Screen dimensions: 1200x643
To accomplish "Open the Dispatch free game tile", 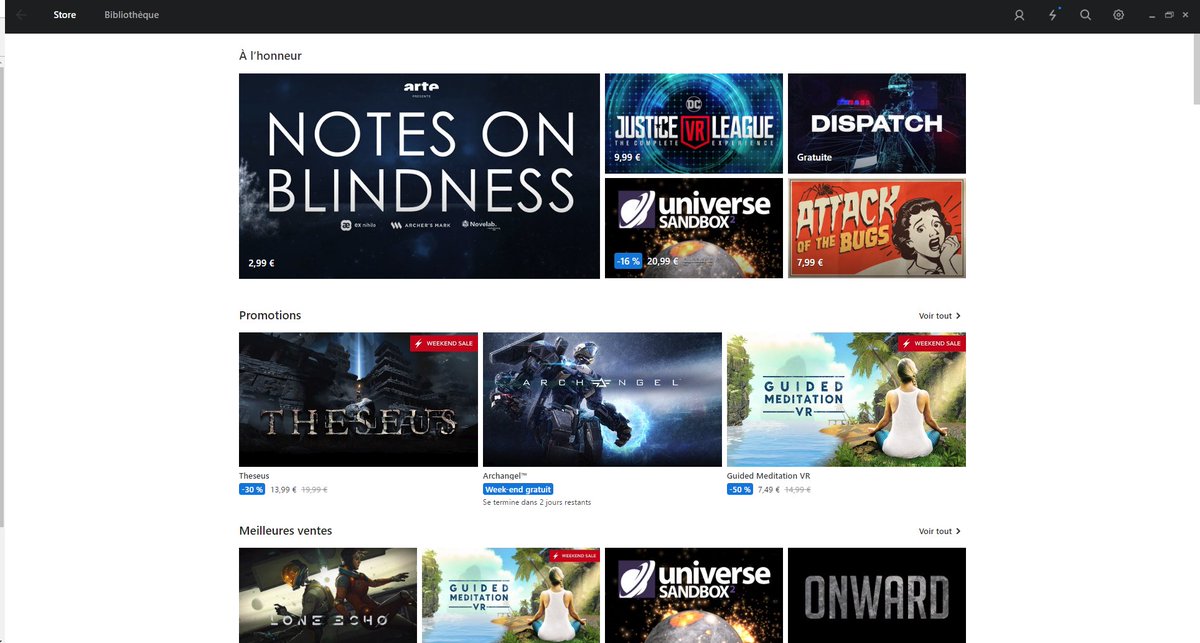I will pos(877,123).
